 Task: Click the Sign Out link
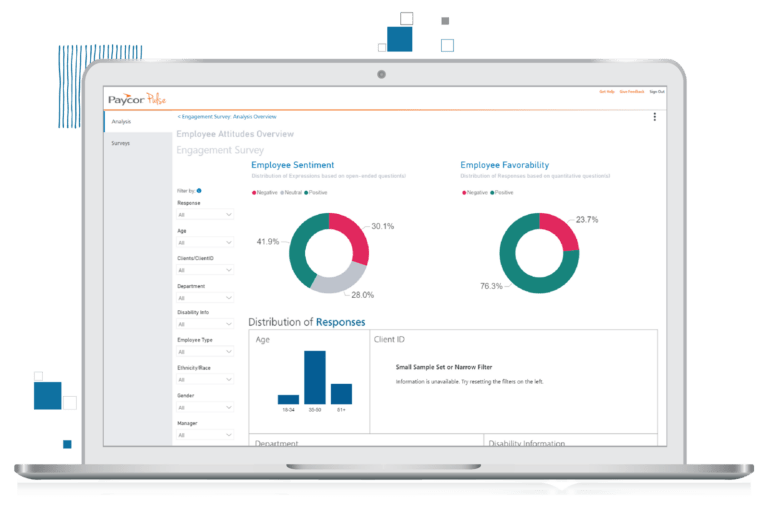pos(656,91)
